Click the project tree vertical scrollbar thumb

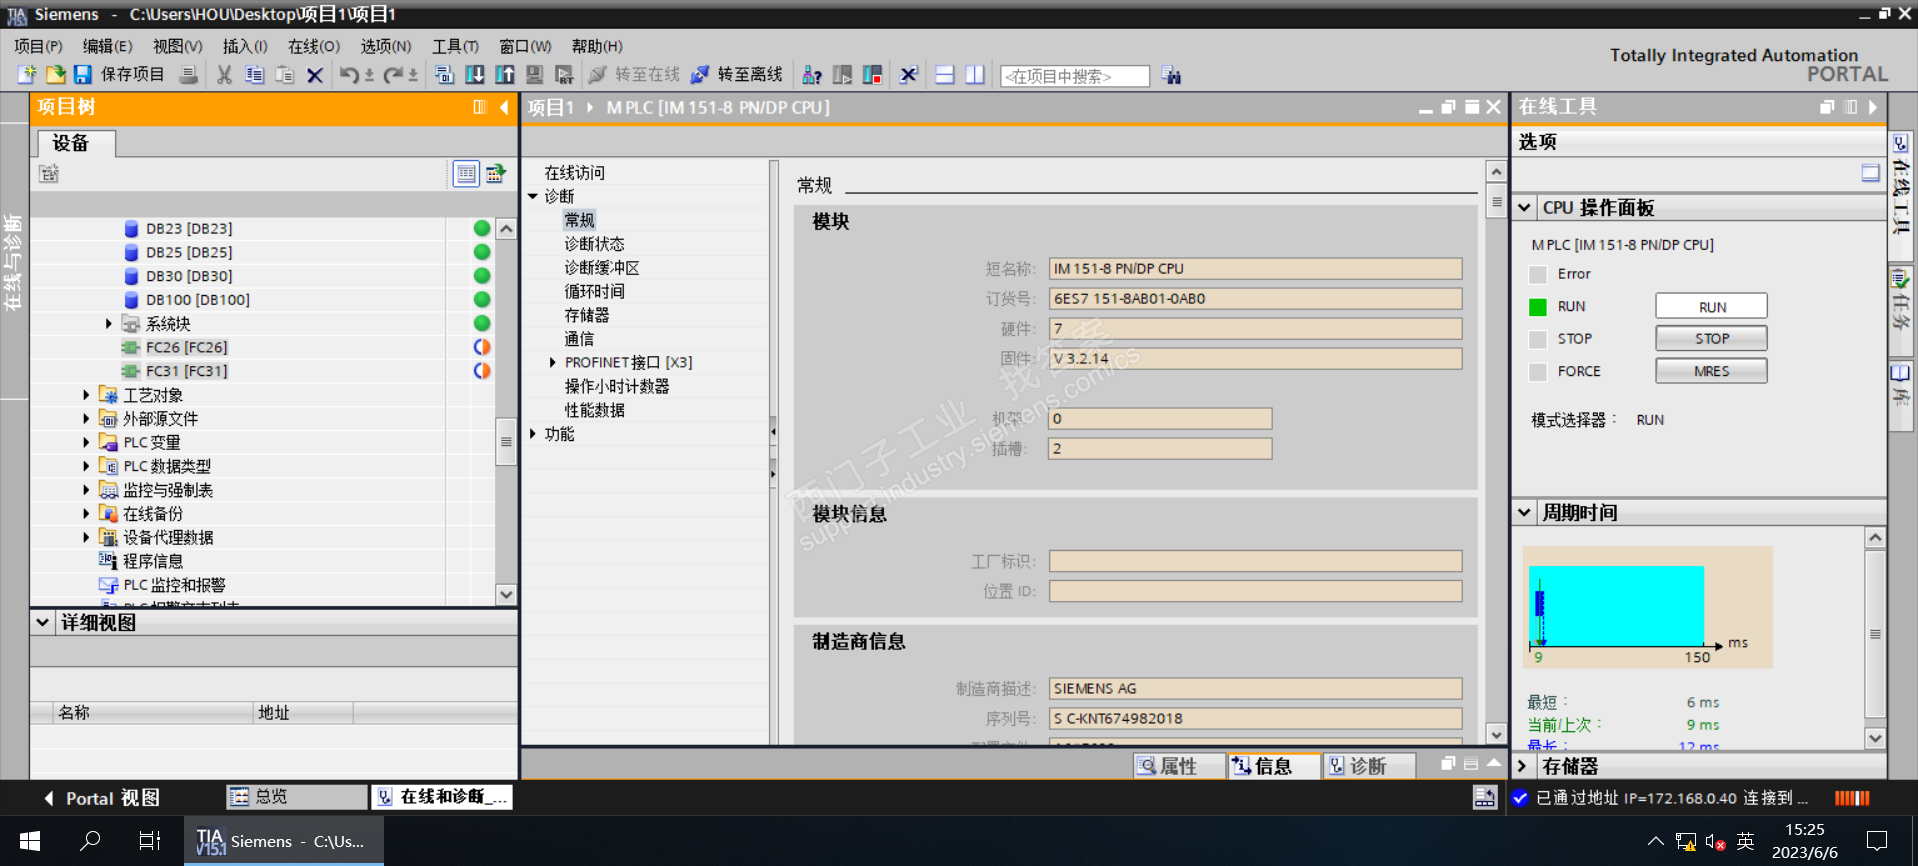pyautogui.click(x=506, y=442)
